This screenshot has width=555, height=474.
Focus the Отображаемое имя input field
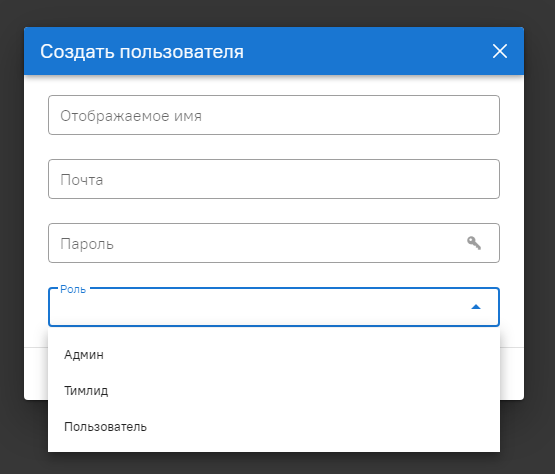pos(274,115)
